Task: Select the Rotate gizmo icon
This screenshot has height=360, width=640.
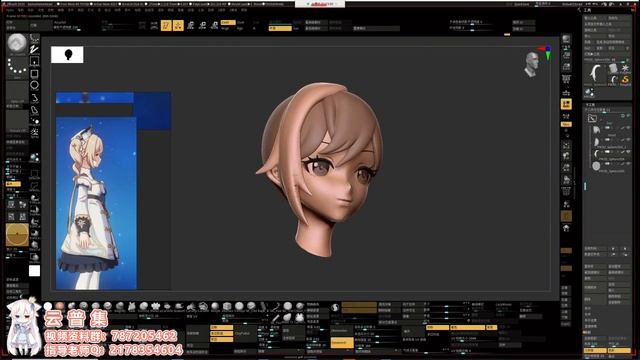Action: click(215, 25)
